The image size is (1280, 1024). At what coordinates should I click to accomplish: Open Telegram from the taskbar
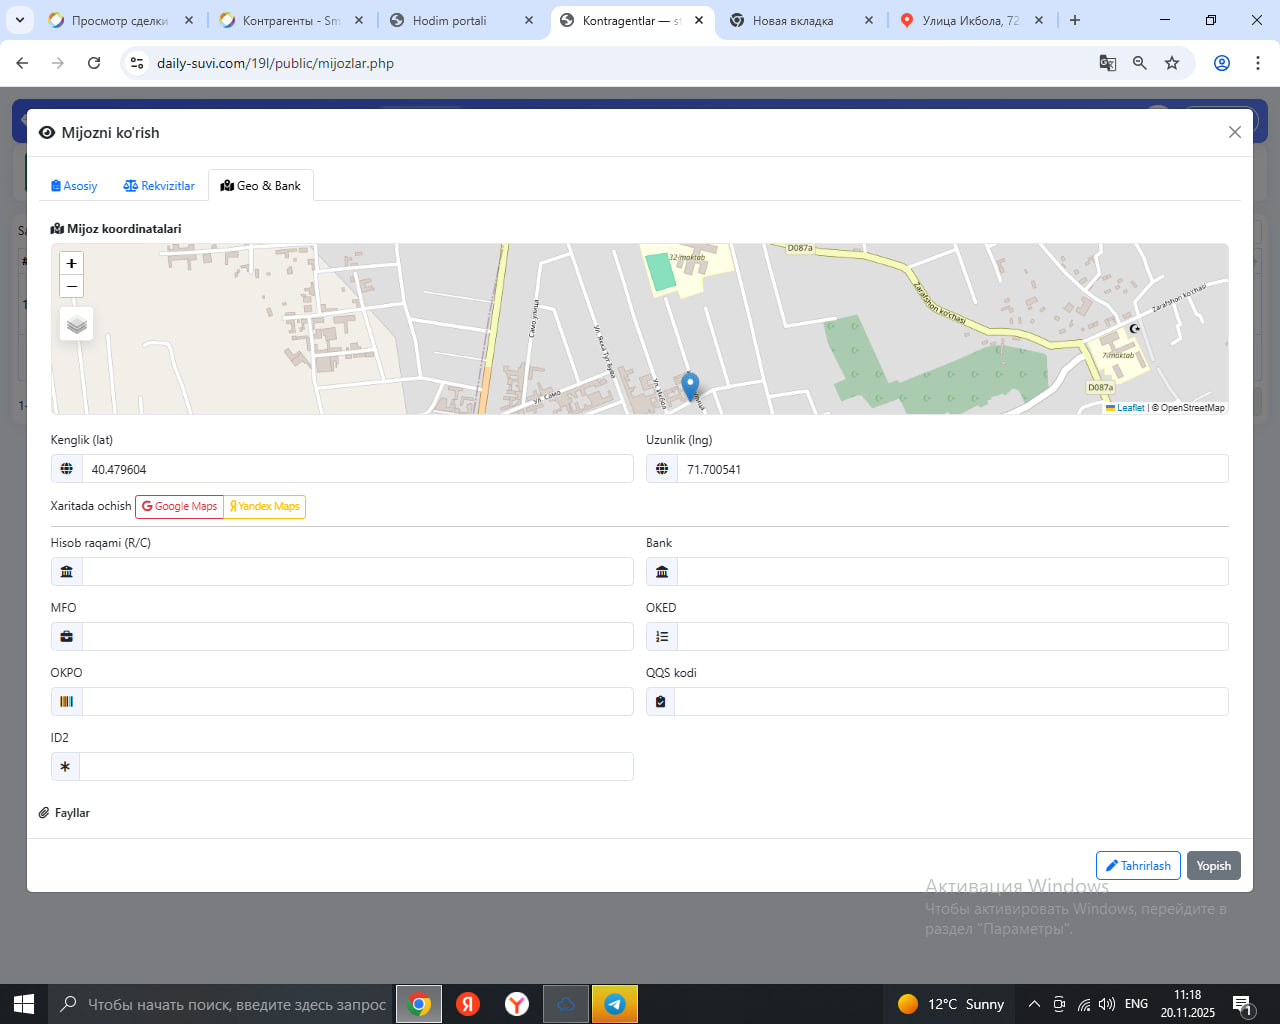pyautogui.click(x=615, y=1004)
